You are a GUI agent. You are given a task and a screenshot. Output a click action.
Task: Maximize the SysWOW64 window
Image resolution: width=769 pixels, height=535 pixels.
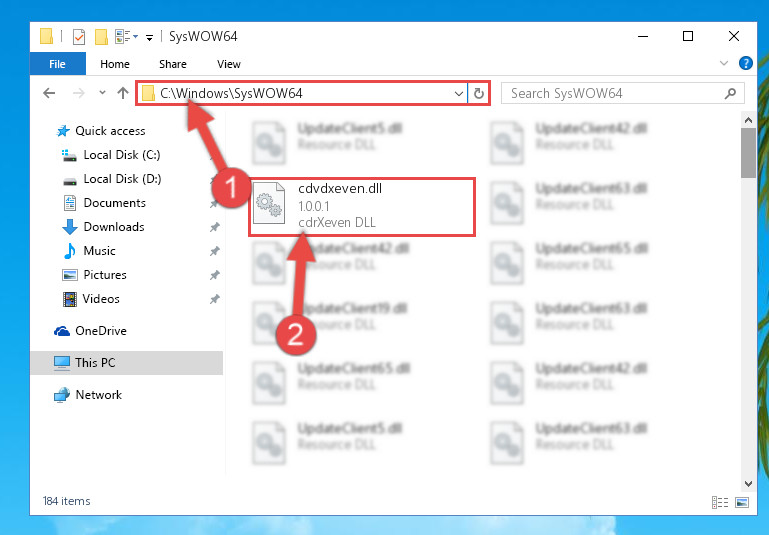[688, 36]
